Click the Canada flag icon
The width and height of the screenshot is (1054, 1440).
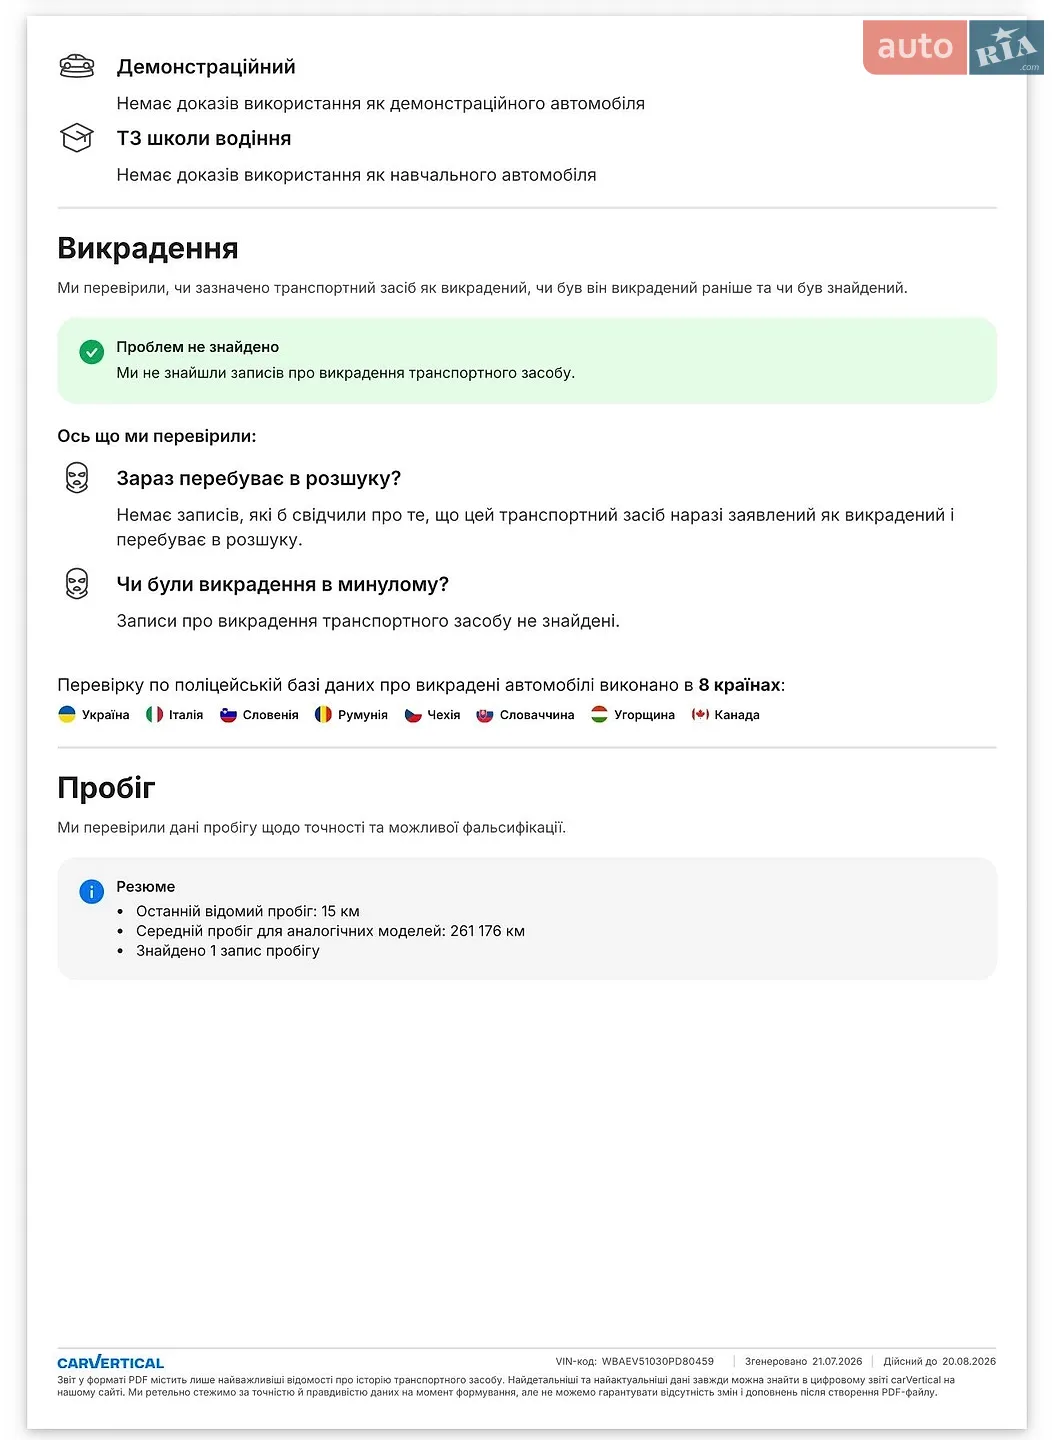click(x=700, y=714)
